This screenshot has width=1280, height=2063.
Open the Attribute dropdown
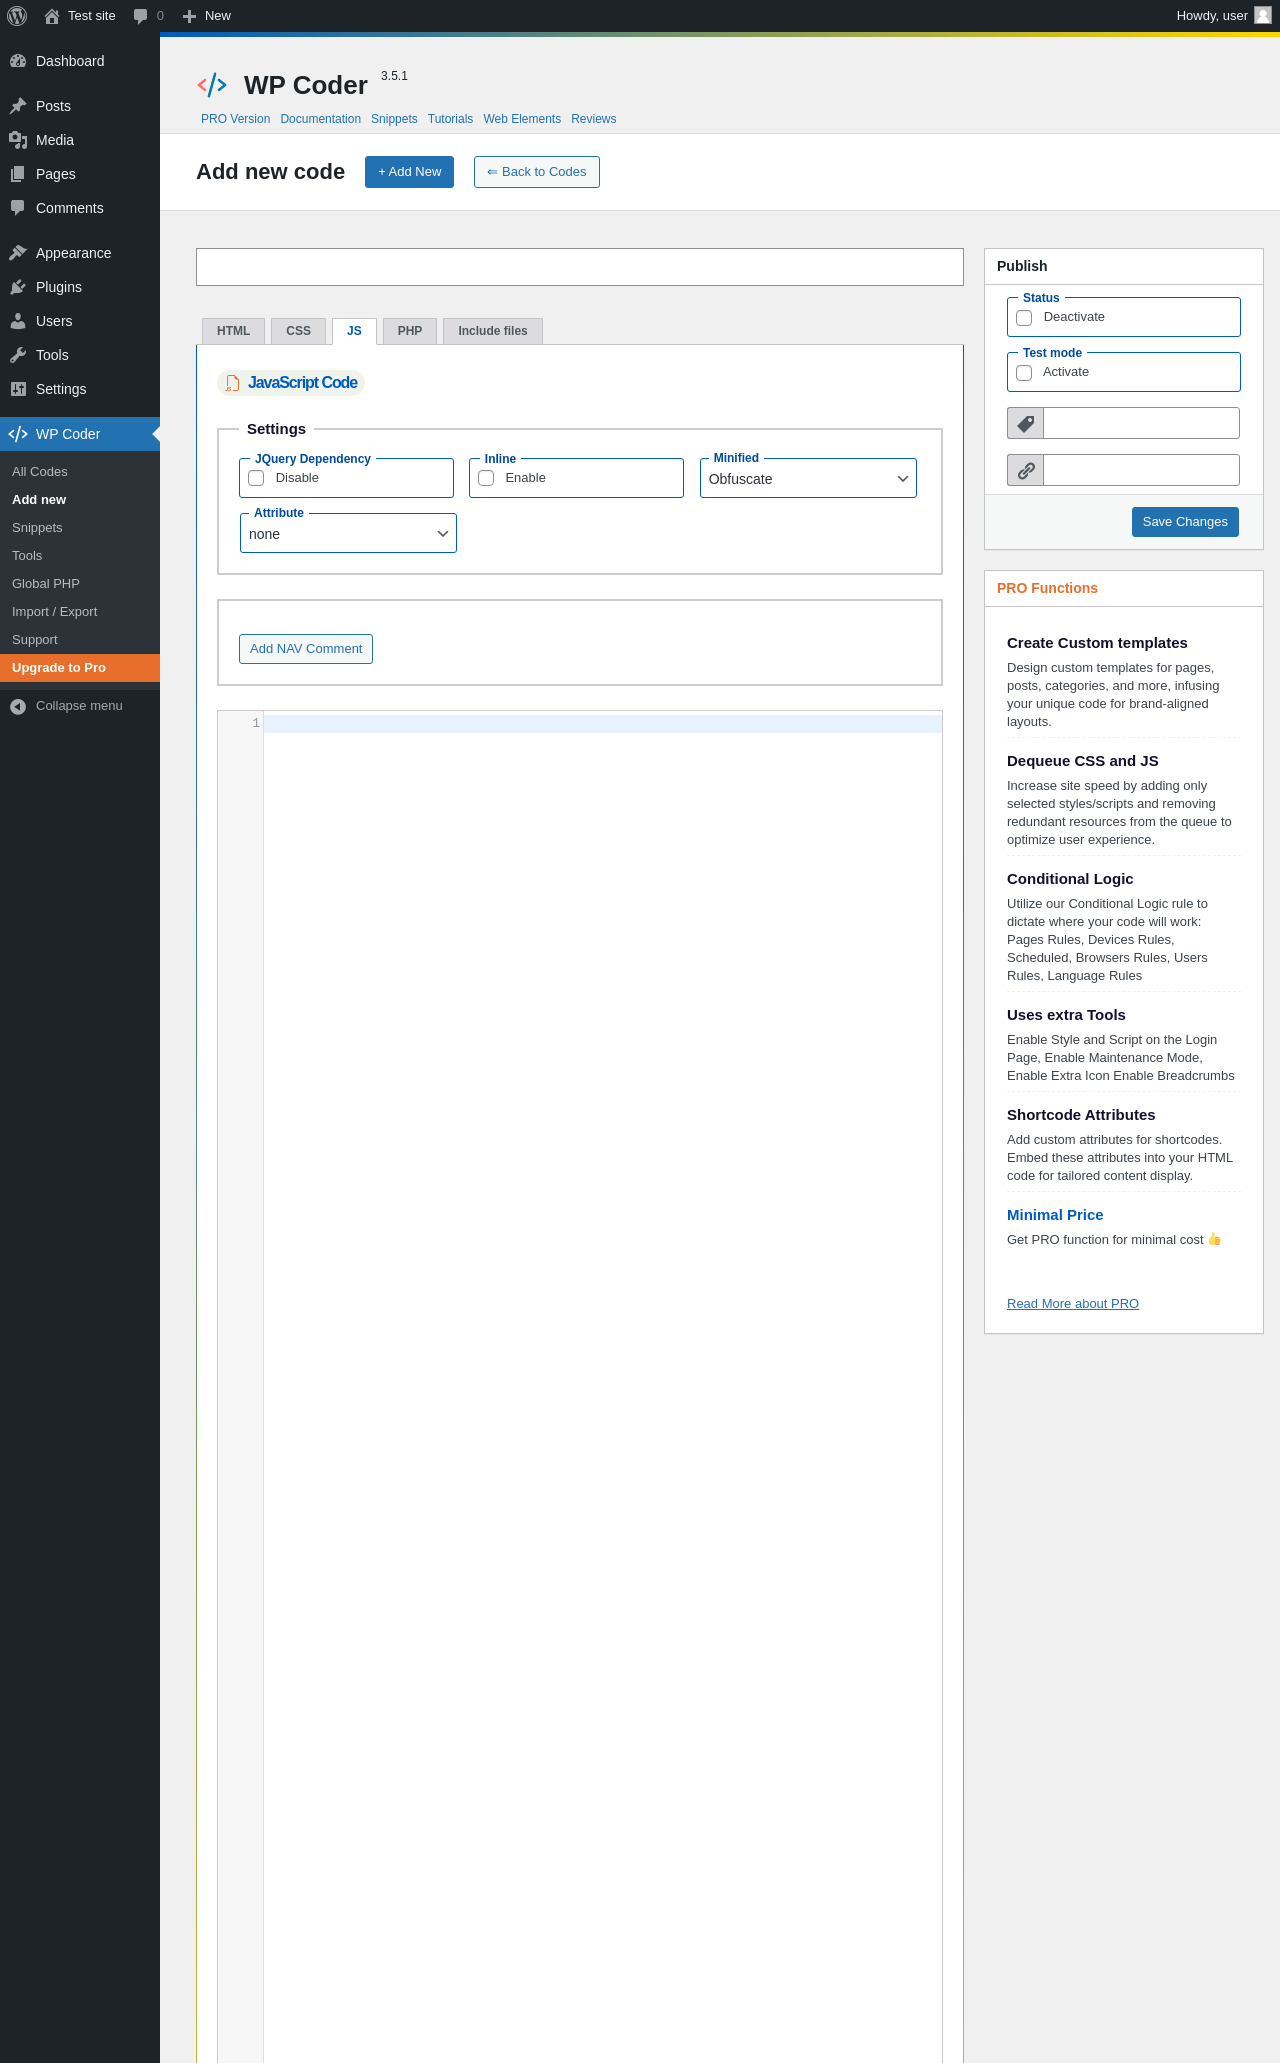(x=348, y=533)
